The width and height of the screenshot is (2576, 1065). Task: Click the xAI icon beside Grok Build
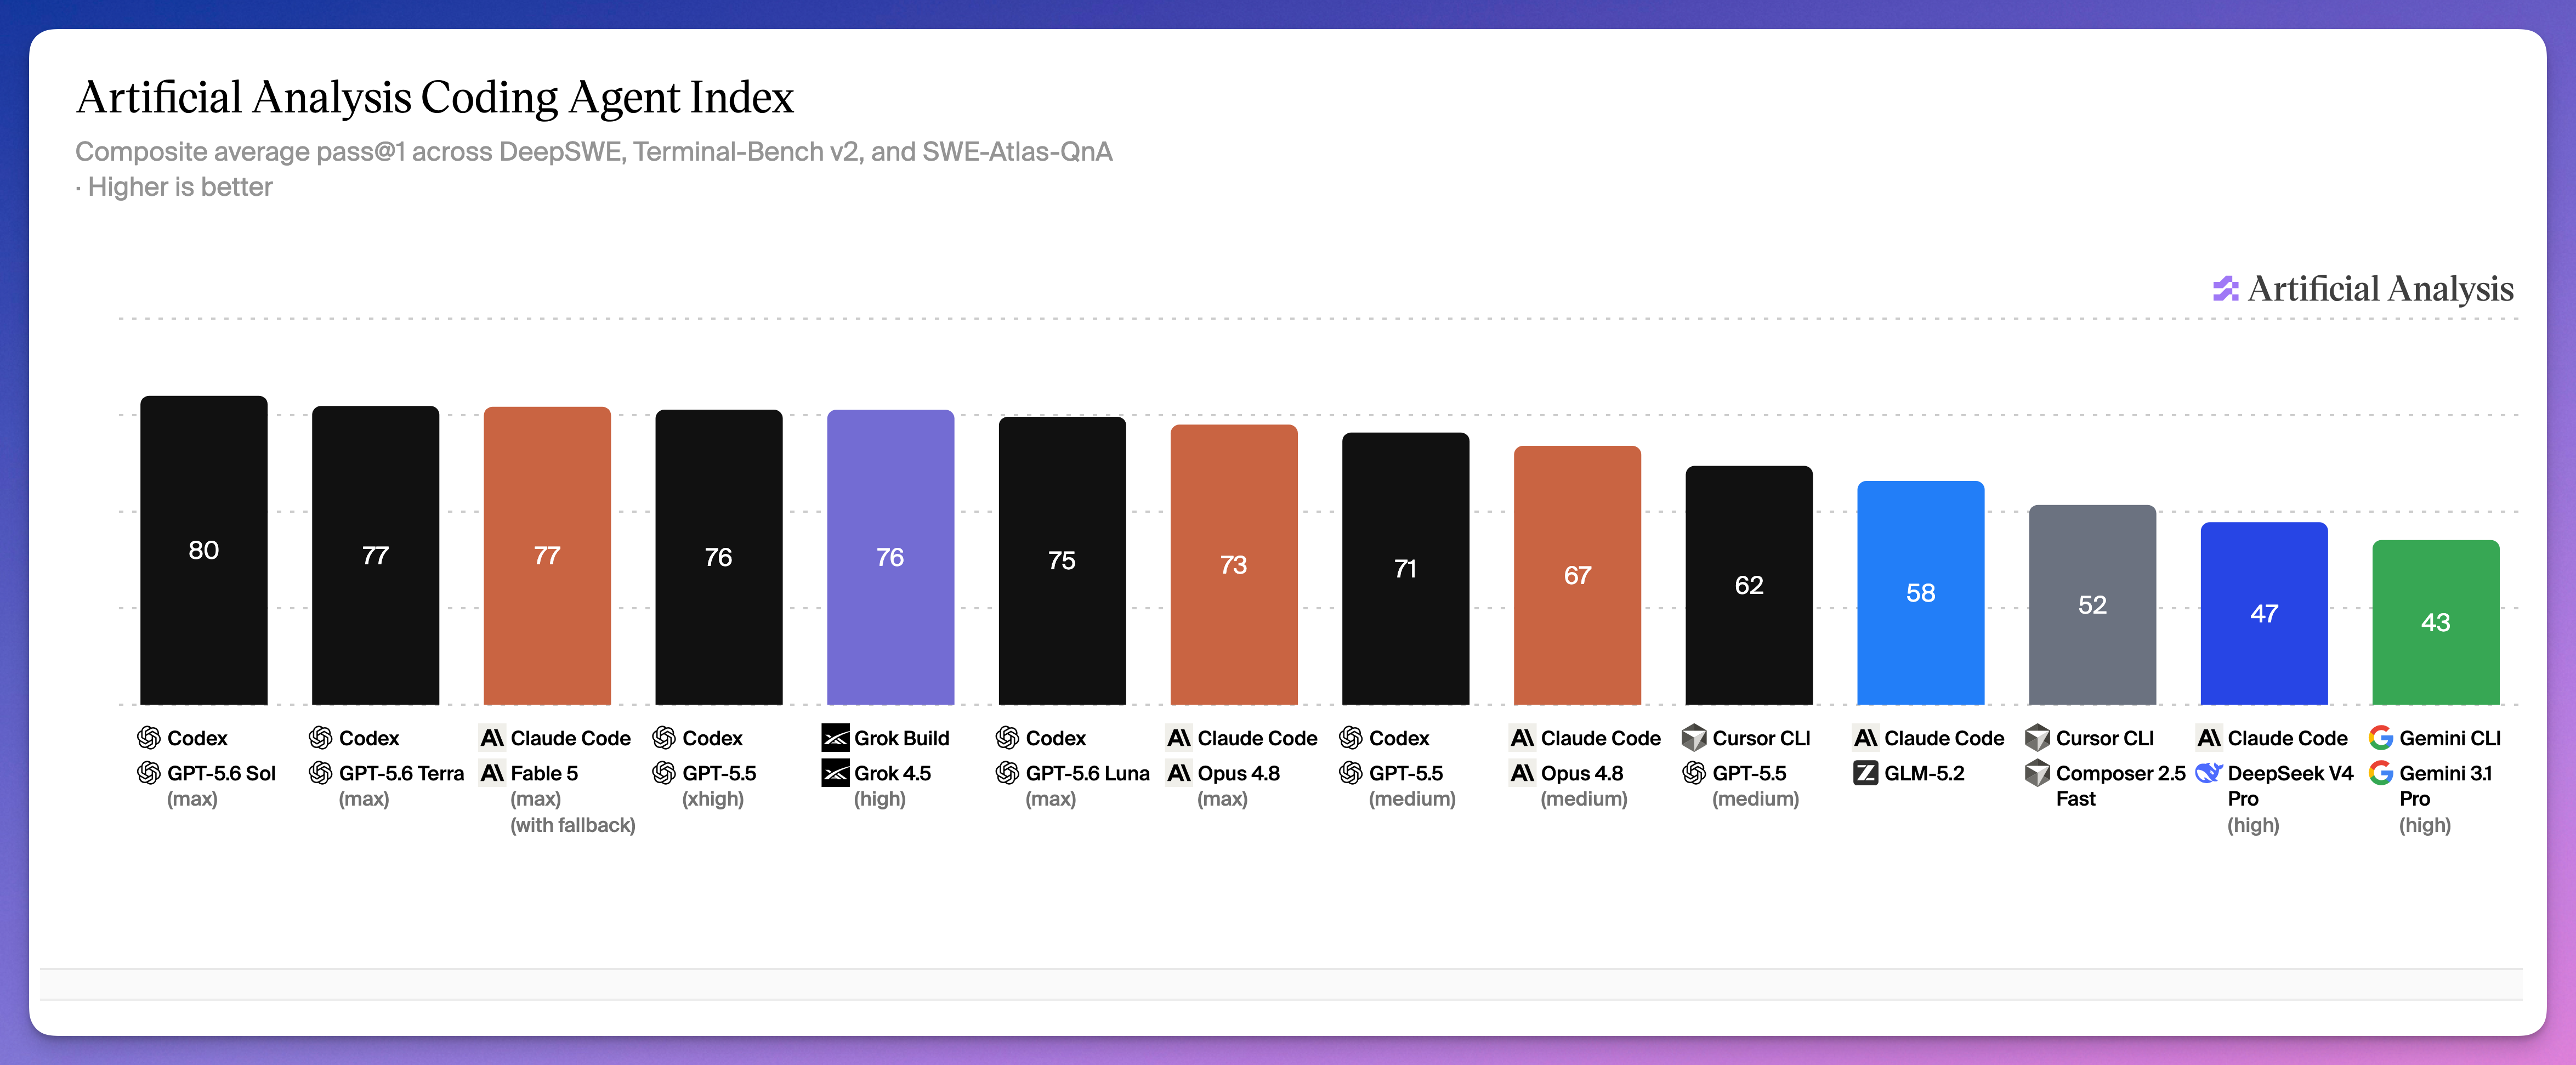(835, 738)
